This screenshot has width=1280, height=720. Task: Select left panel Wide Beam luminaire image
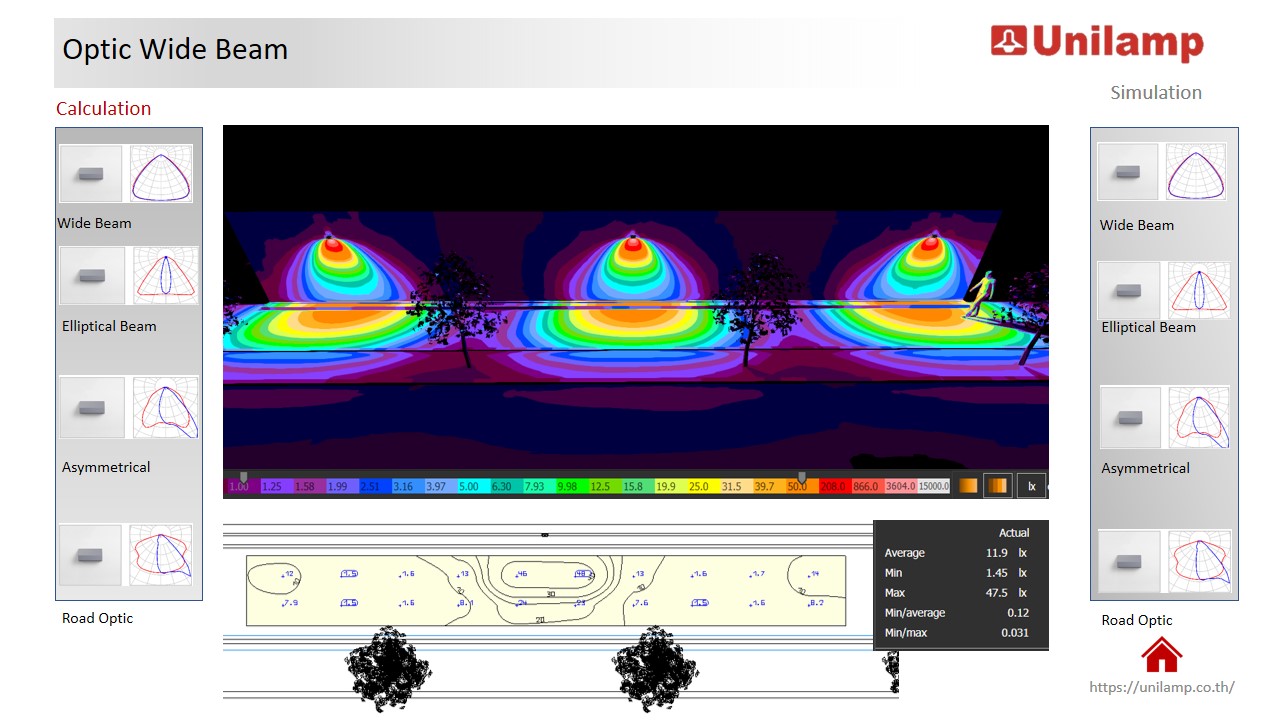(91, 174)
